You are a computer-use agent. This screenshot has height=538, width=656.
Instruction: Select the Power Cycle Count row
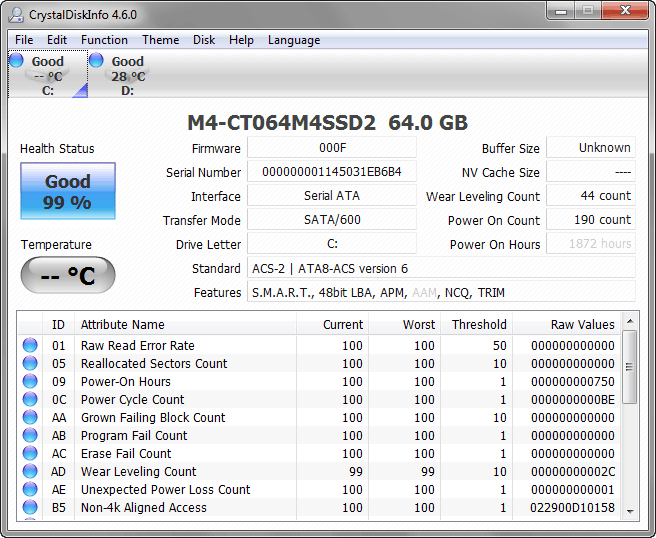coord(319,400)
